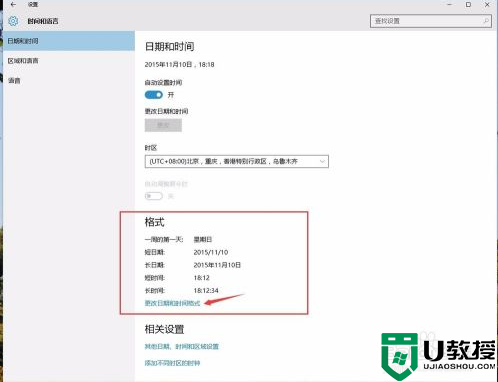This screenshot has height=382, width=498.
Task: Open 添加不同时区的时钟 link
Action: point(172,363)
